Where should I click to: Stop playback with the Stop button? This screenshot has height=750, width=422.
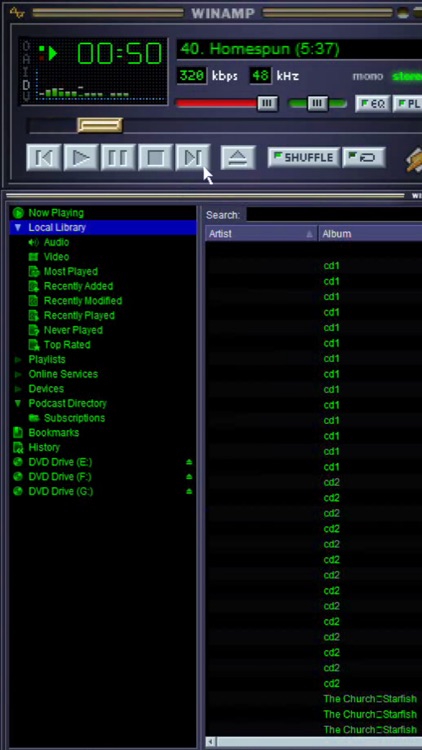[x=155, y=157]
